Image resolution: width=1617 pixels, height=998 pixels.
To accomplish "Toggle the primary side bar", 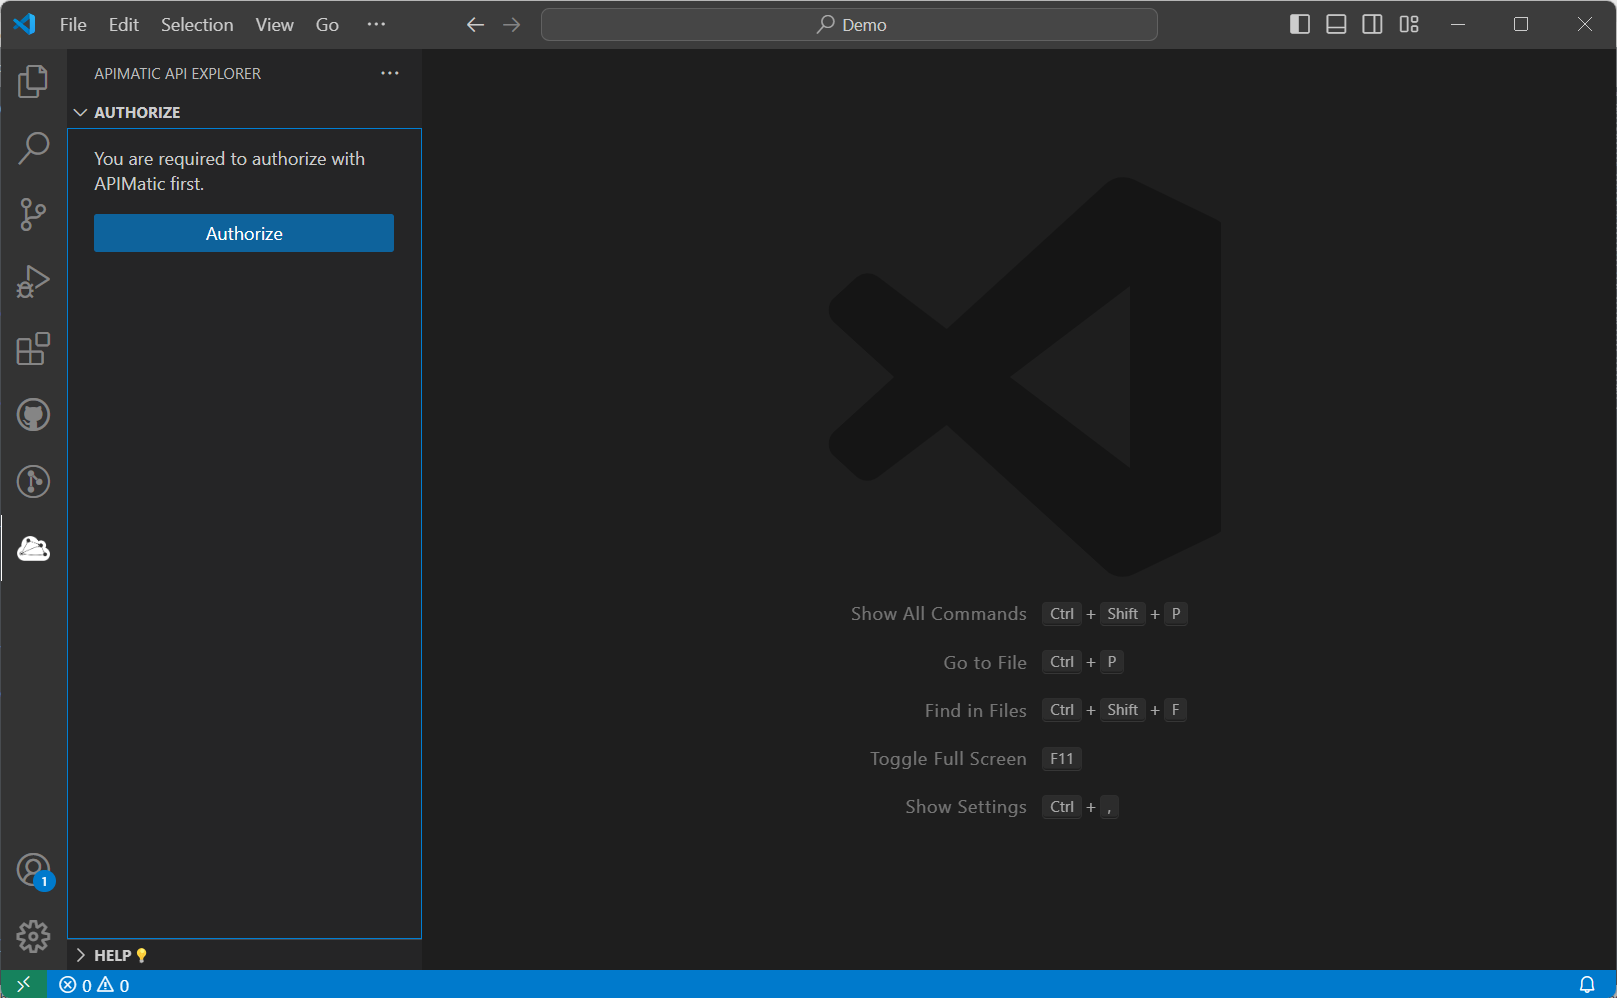I will pyautogui.click(x=1300, y=24).
